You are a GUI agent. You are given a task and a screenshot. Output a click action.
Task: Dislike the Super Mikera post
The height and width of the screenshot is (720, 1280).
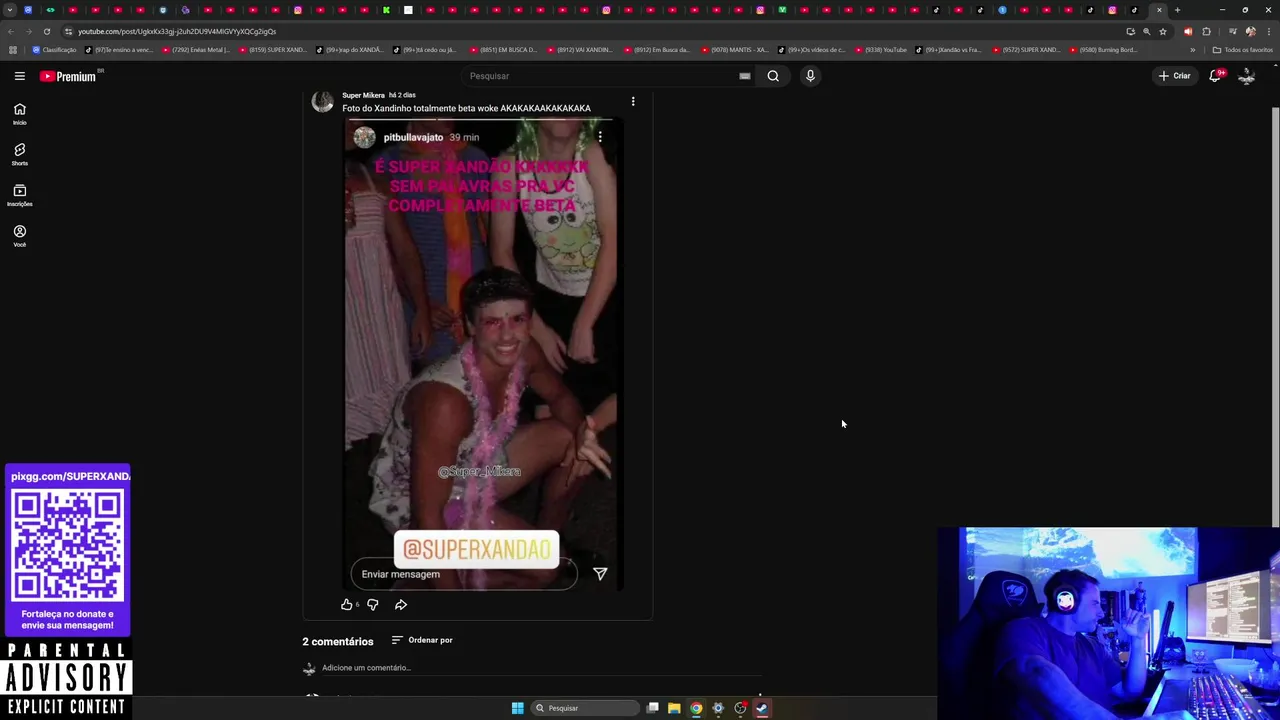coord(373,604)
